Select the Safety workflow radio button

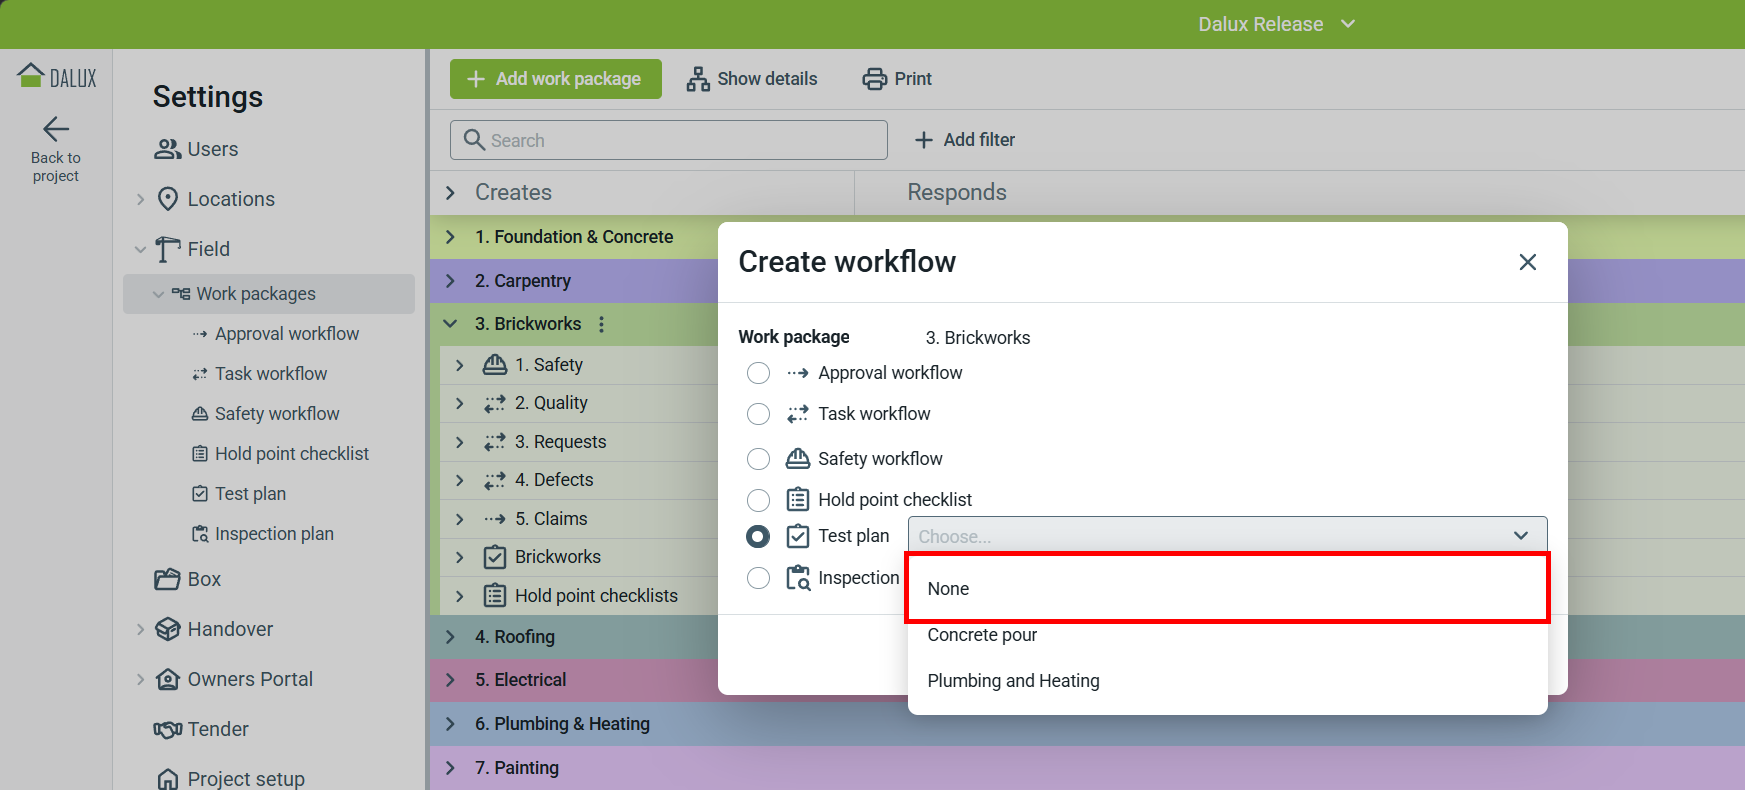tap(759, 459)
